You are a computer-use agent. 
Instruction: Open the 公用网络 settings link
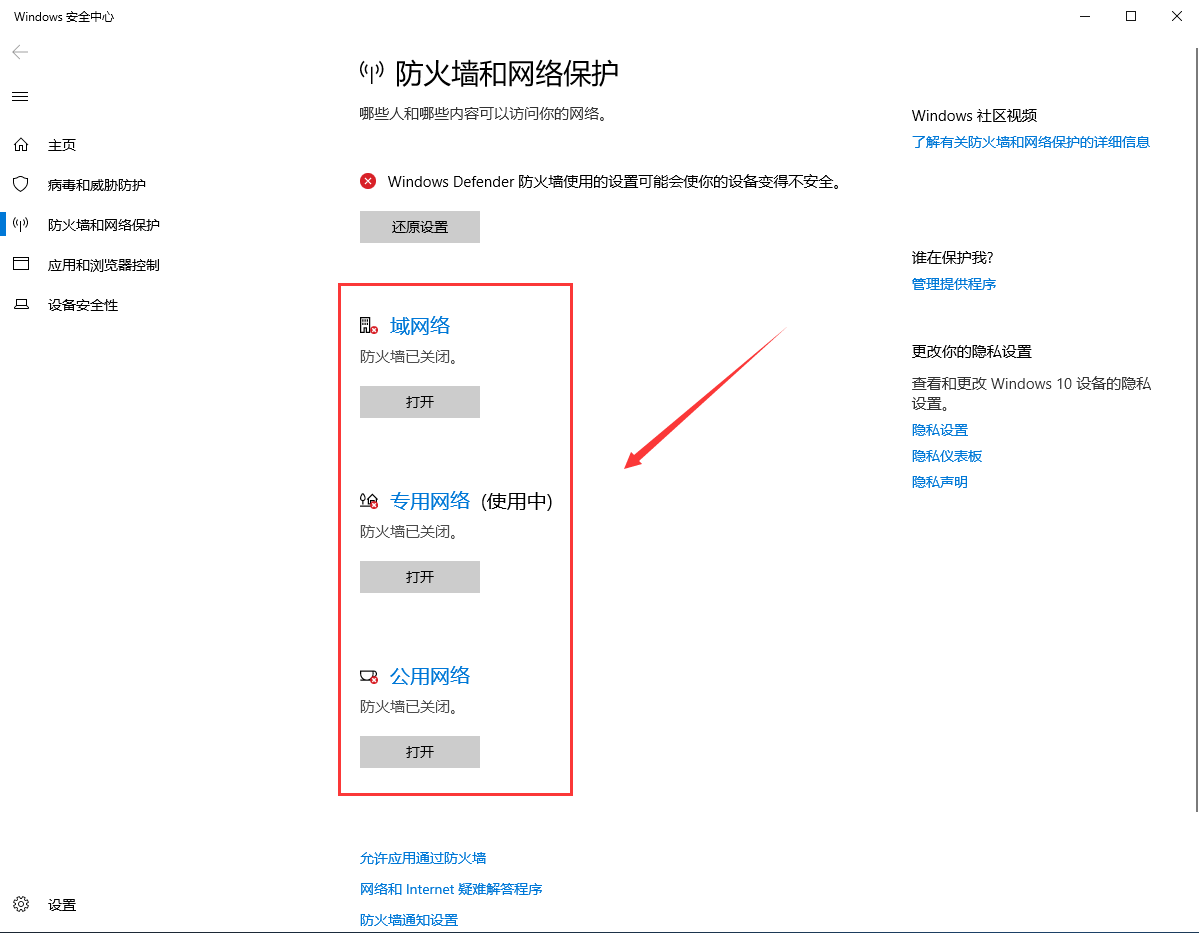(x=430, y=676)
